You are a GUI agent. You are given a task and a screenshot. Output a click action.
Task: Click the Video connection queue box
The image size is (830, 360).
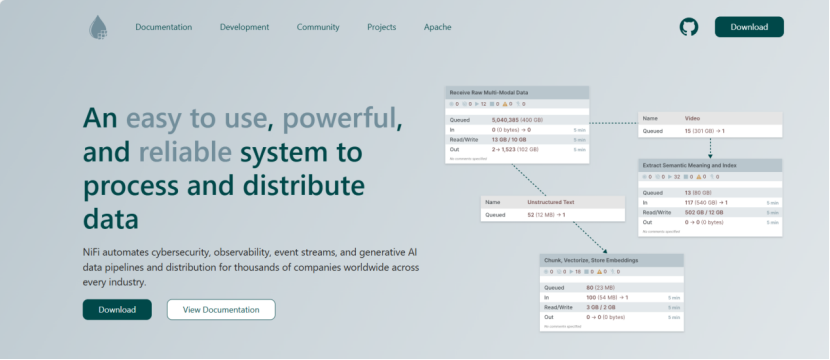pyautogui.click(x=710, y=125)
